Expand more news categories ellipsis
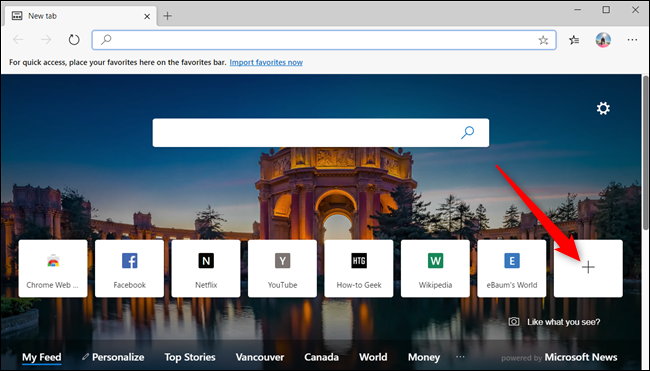The height and width of the screenshot is (371, 650). coord(460,356)
